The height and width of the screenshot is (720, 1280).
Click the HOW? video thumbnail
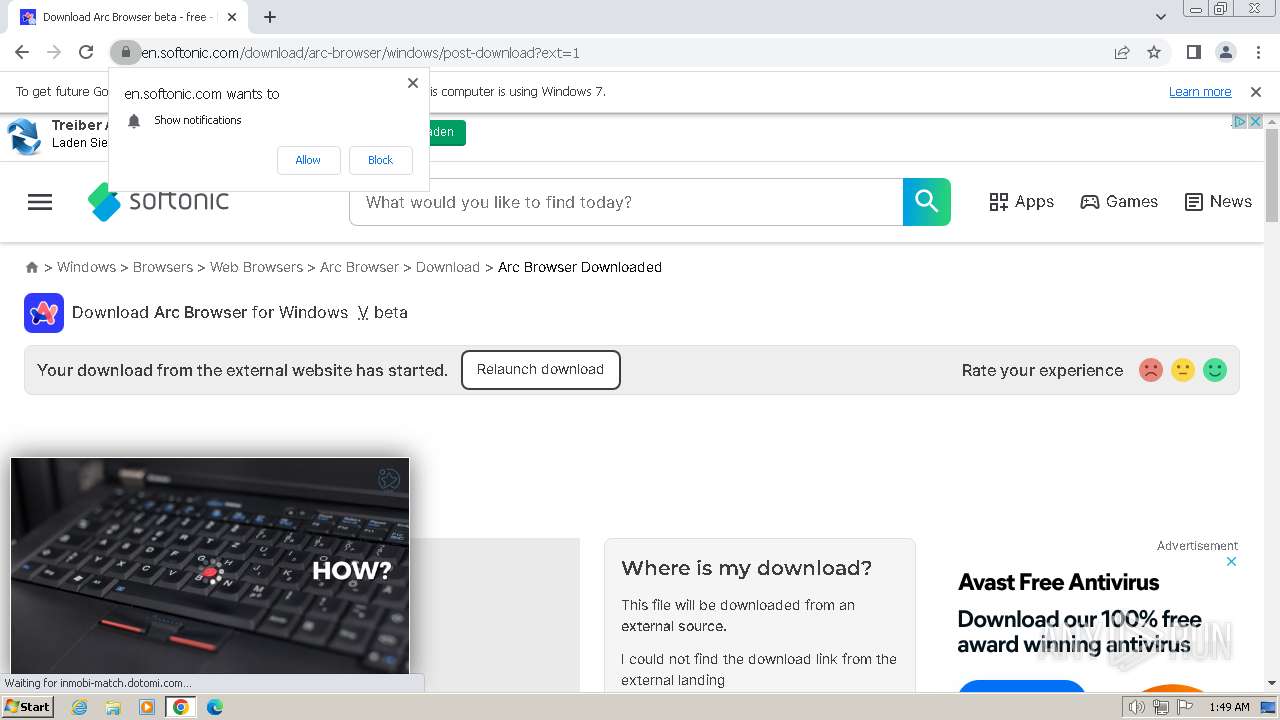pos(210,566)
